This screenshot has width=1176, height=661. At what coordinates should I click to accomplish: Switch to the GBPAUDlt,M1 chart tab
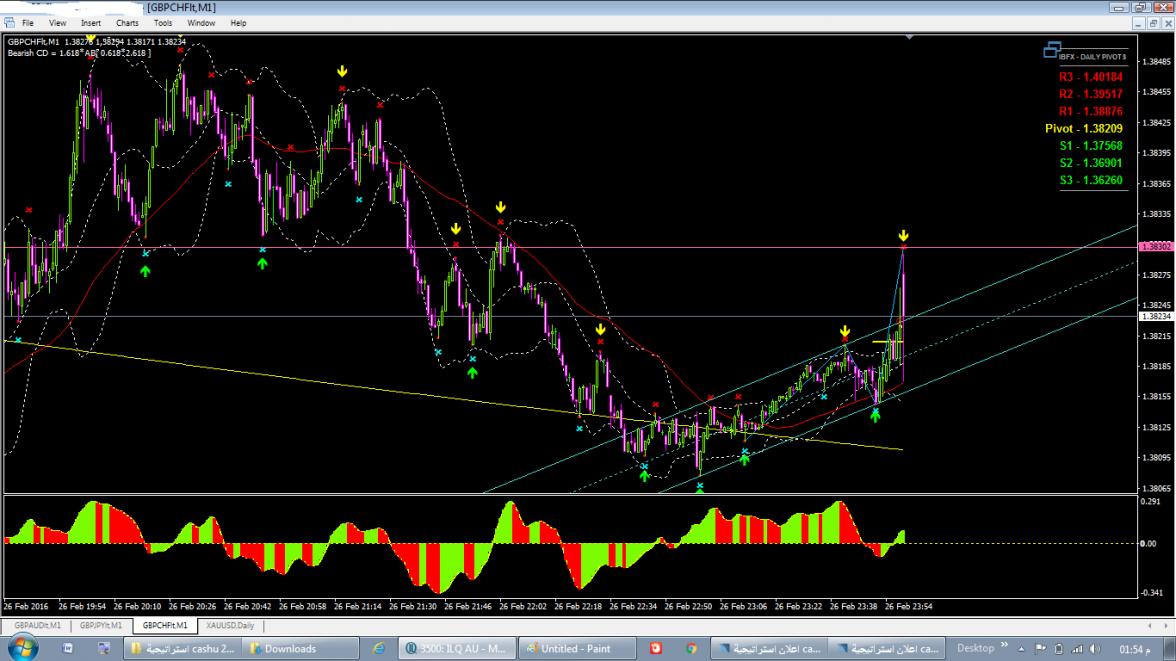38,625
